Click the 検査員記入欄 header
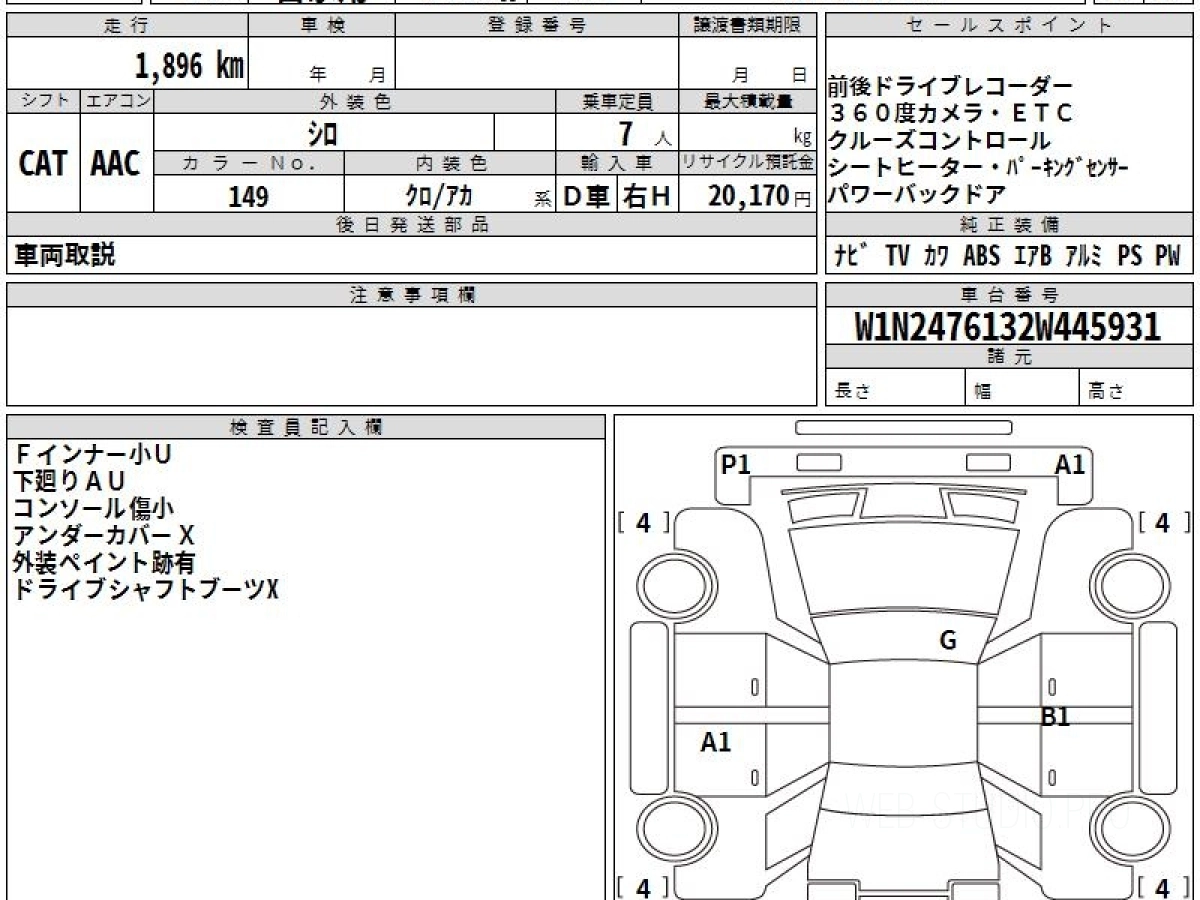 (x=306, y=427)
